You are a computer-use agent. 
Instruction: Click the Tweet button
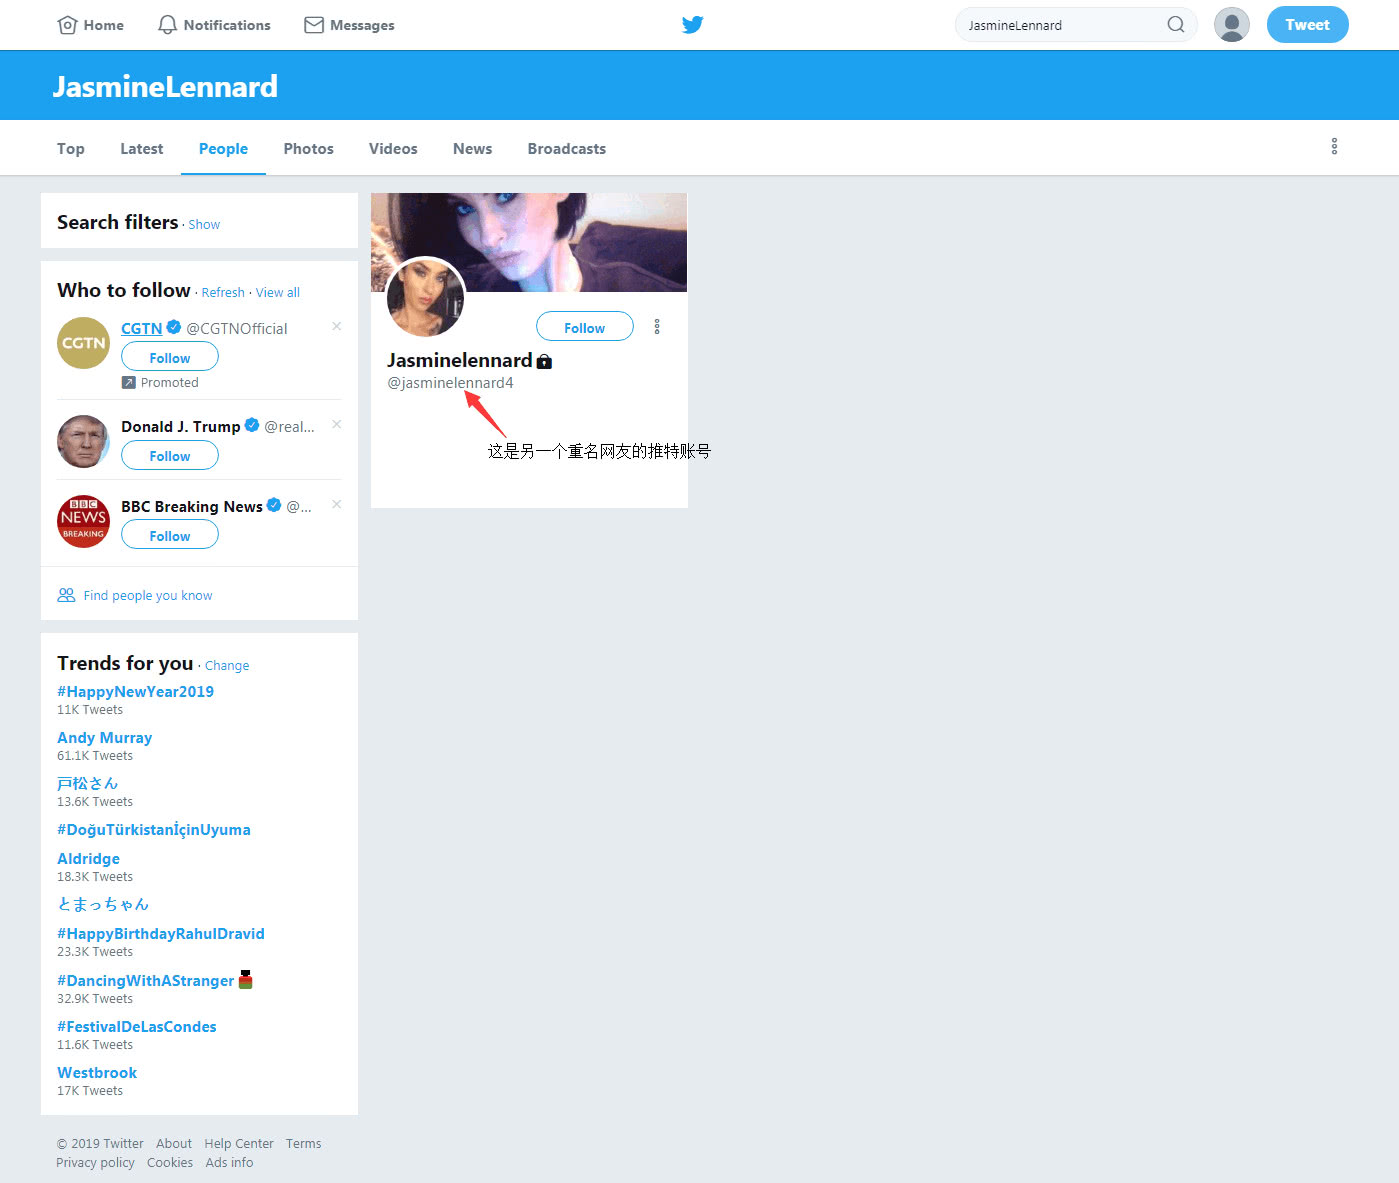pos(1307,25)
